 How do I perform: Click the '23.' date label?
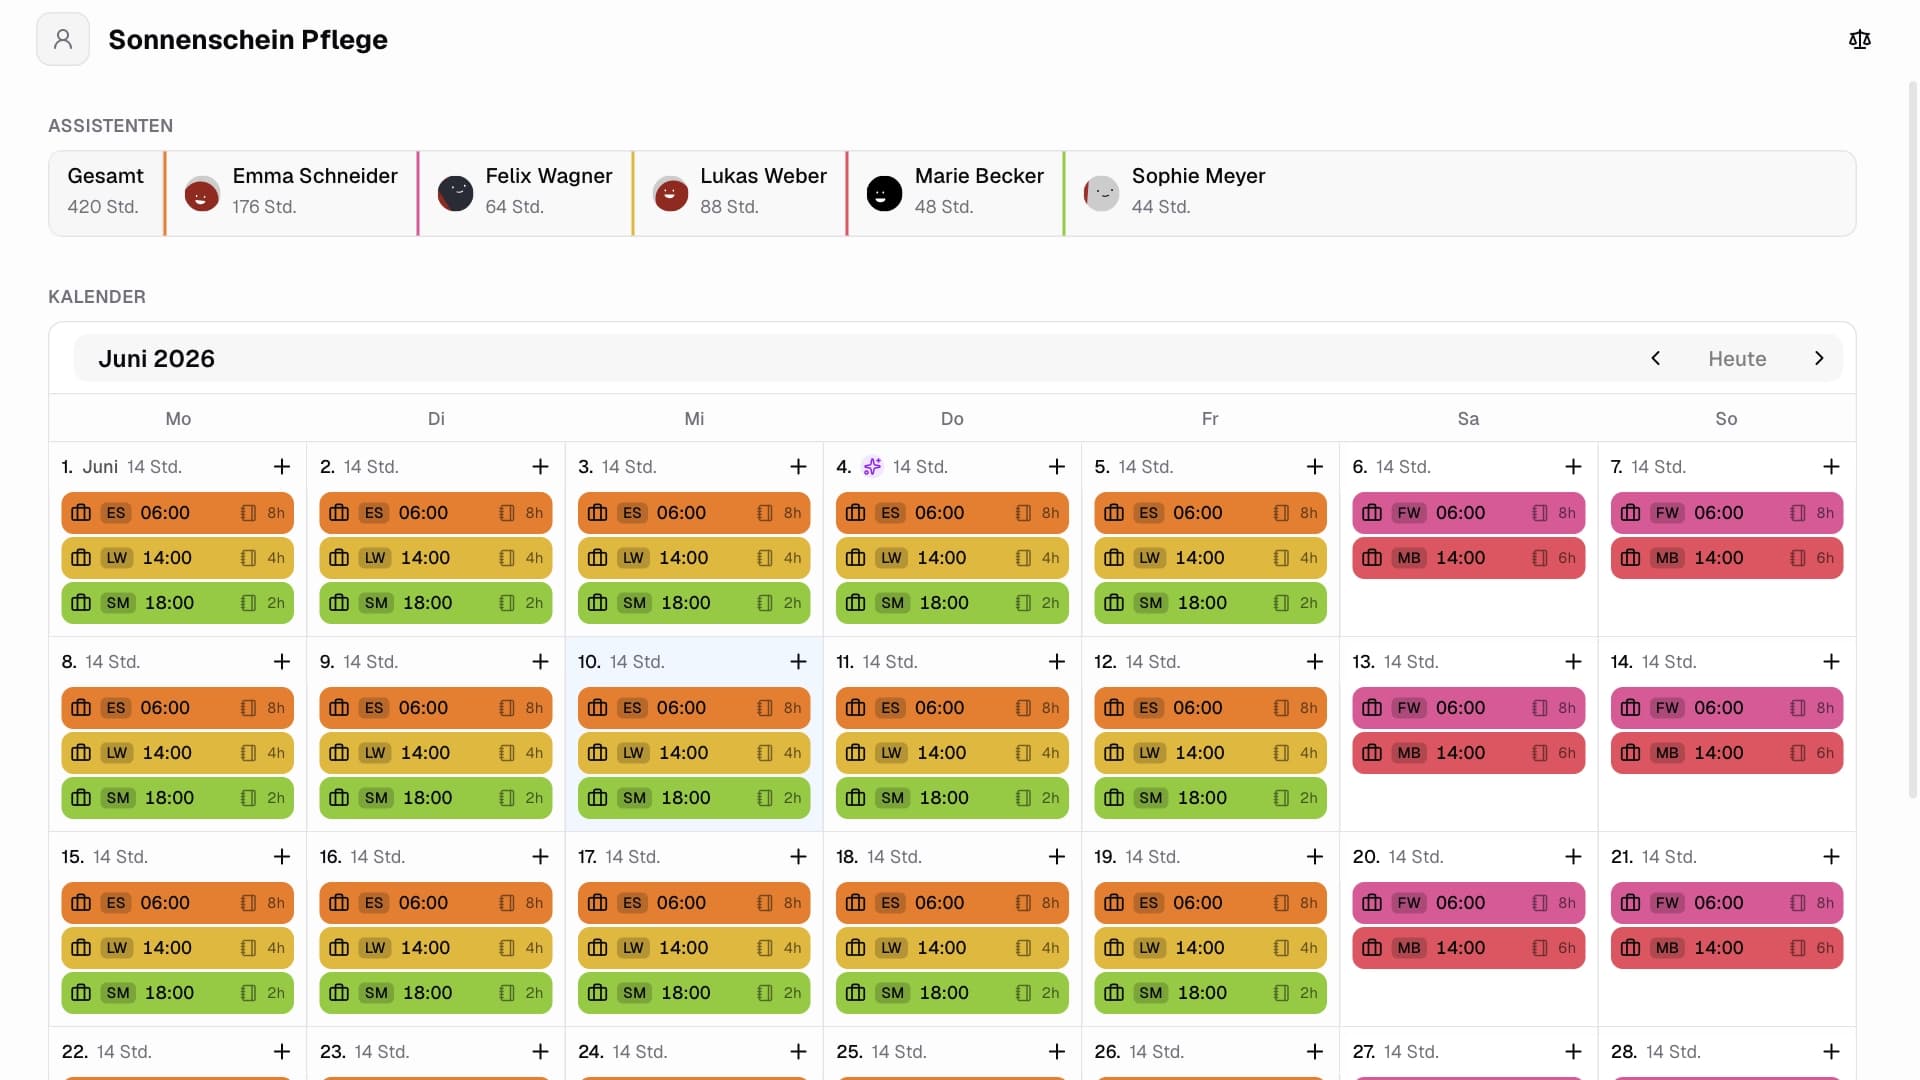click(333, 1052)
